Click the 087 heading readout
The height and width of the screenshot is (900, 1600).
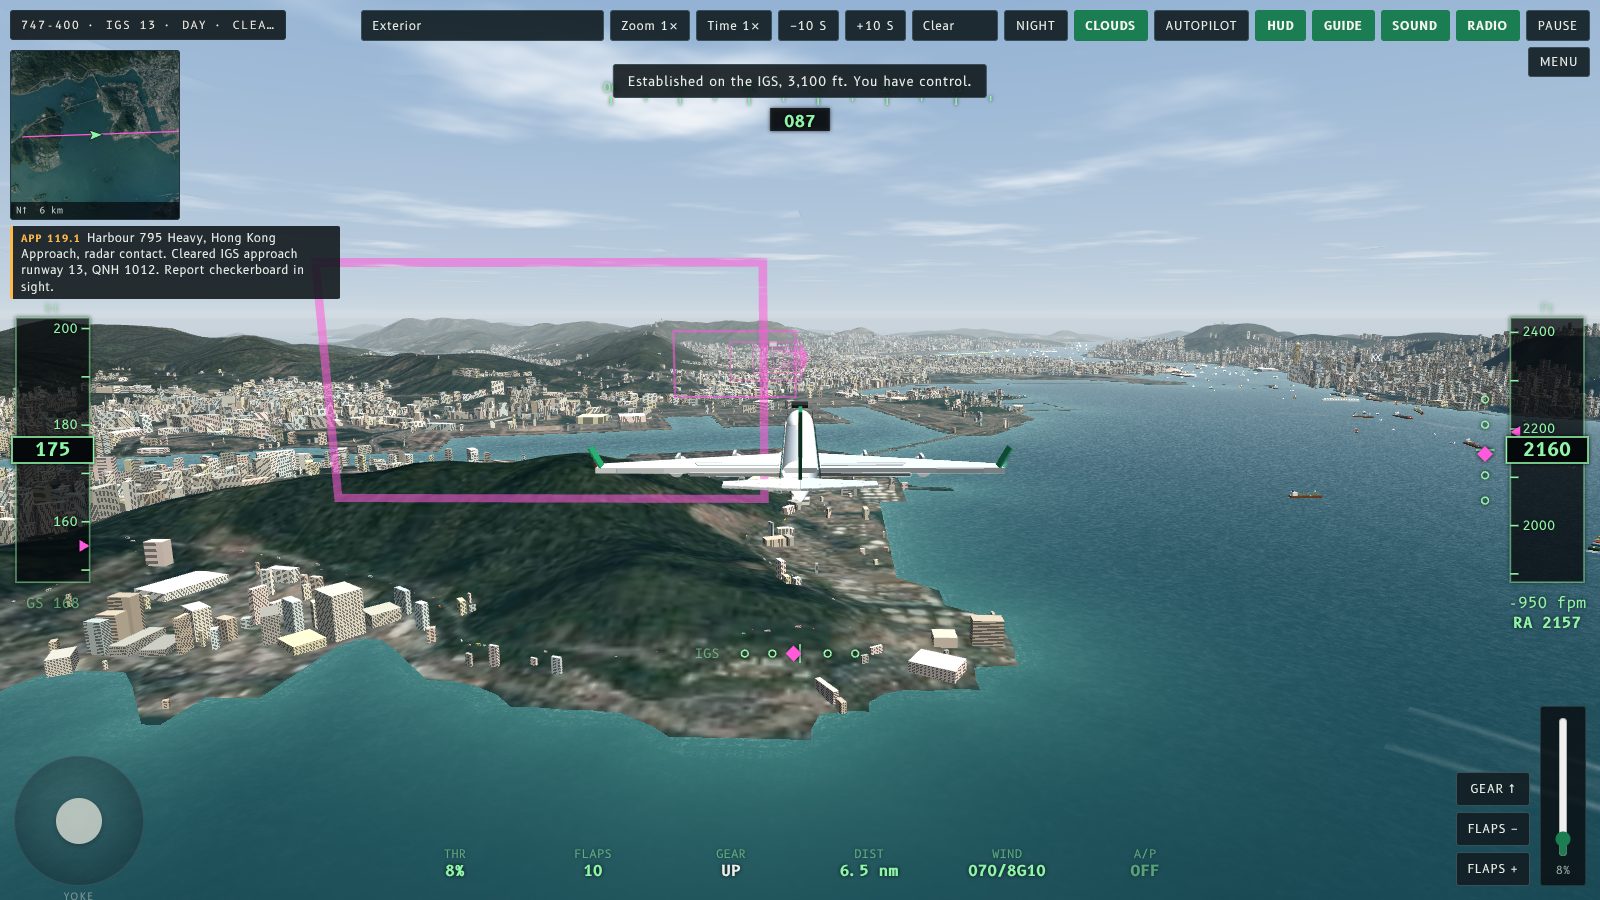pyautogui.click(x=799, y=121)
